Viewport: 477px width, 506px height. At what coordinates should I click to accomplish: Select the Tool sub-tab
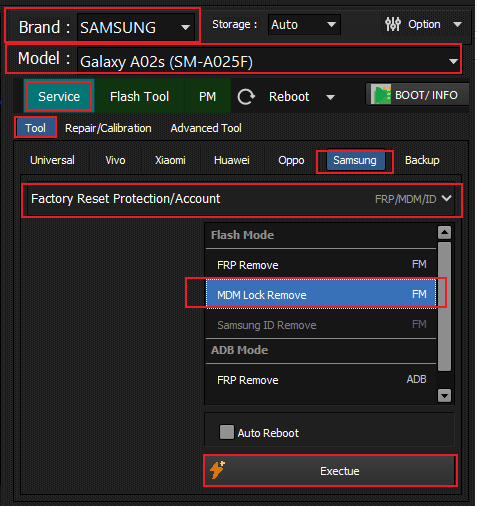pyautogui.click(x=35, y=128)
